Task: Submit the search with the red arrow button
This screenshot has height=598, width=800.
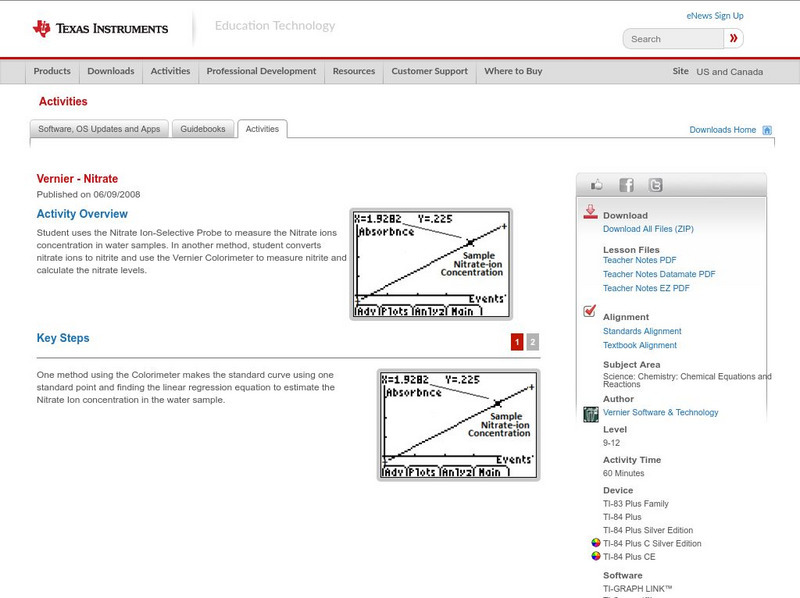Action: pyautogui.click(x=733, y=38)
